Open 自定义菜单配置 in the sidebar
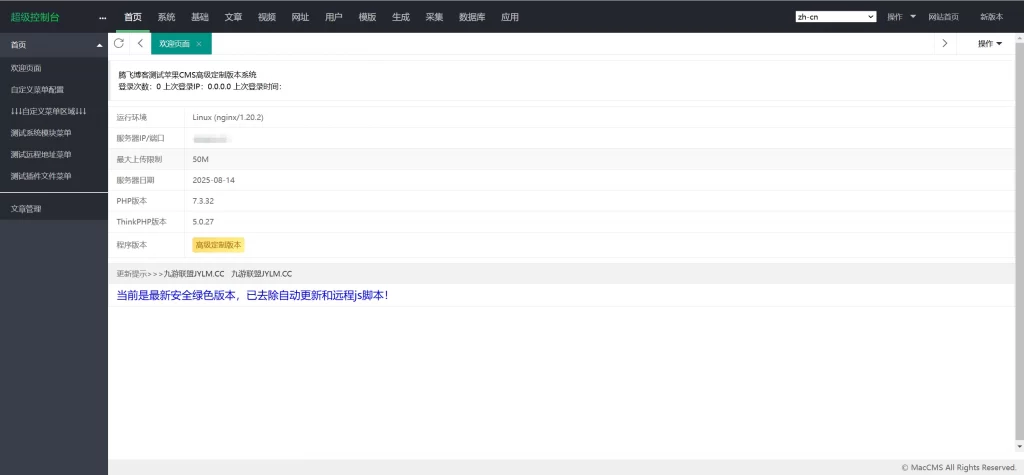The width and height of the screenshot is (1024, 475). [37, 90]
